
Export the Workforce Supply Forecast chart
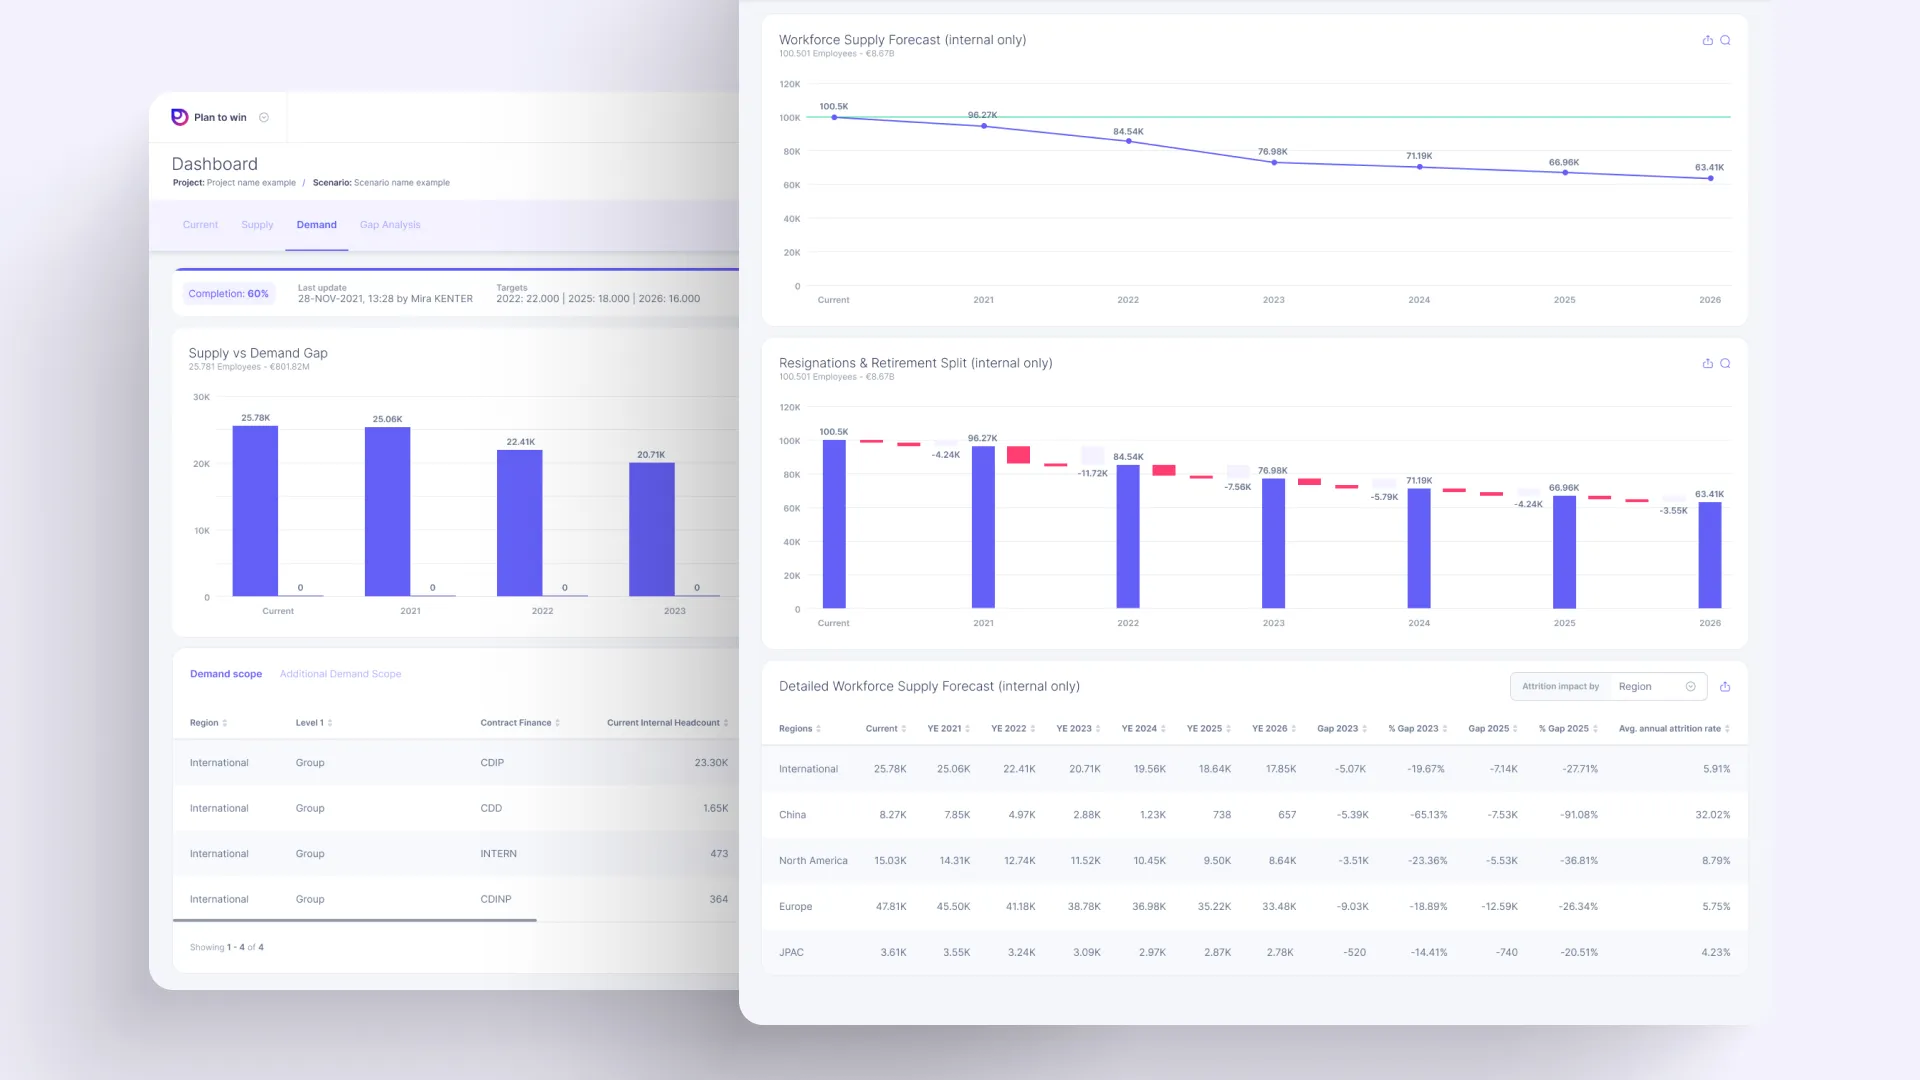pos(1708,40)
